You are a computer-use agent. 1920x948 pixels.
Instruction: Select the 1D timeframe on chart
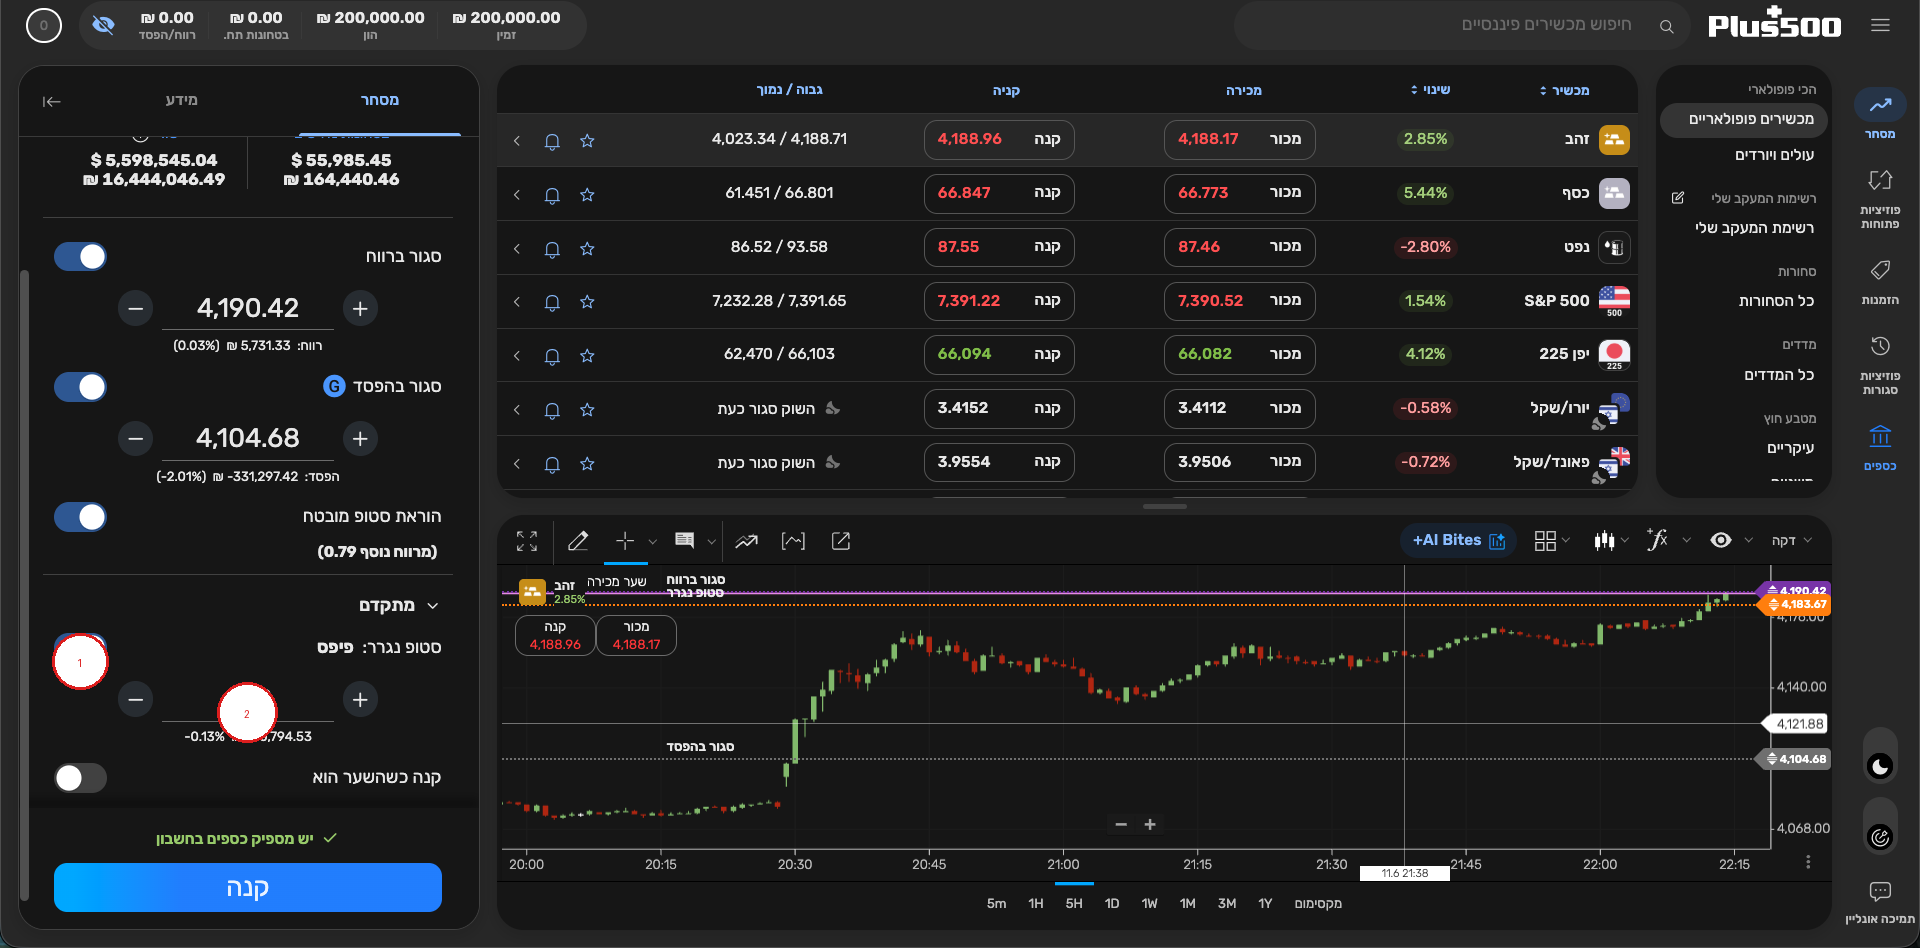1111,903
